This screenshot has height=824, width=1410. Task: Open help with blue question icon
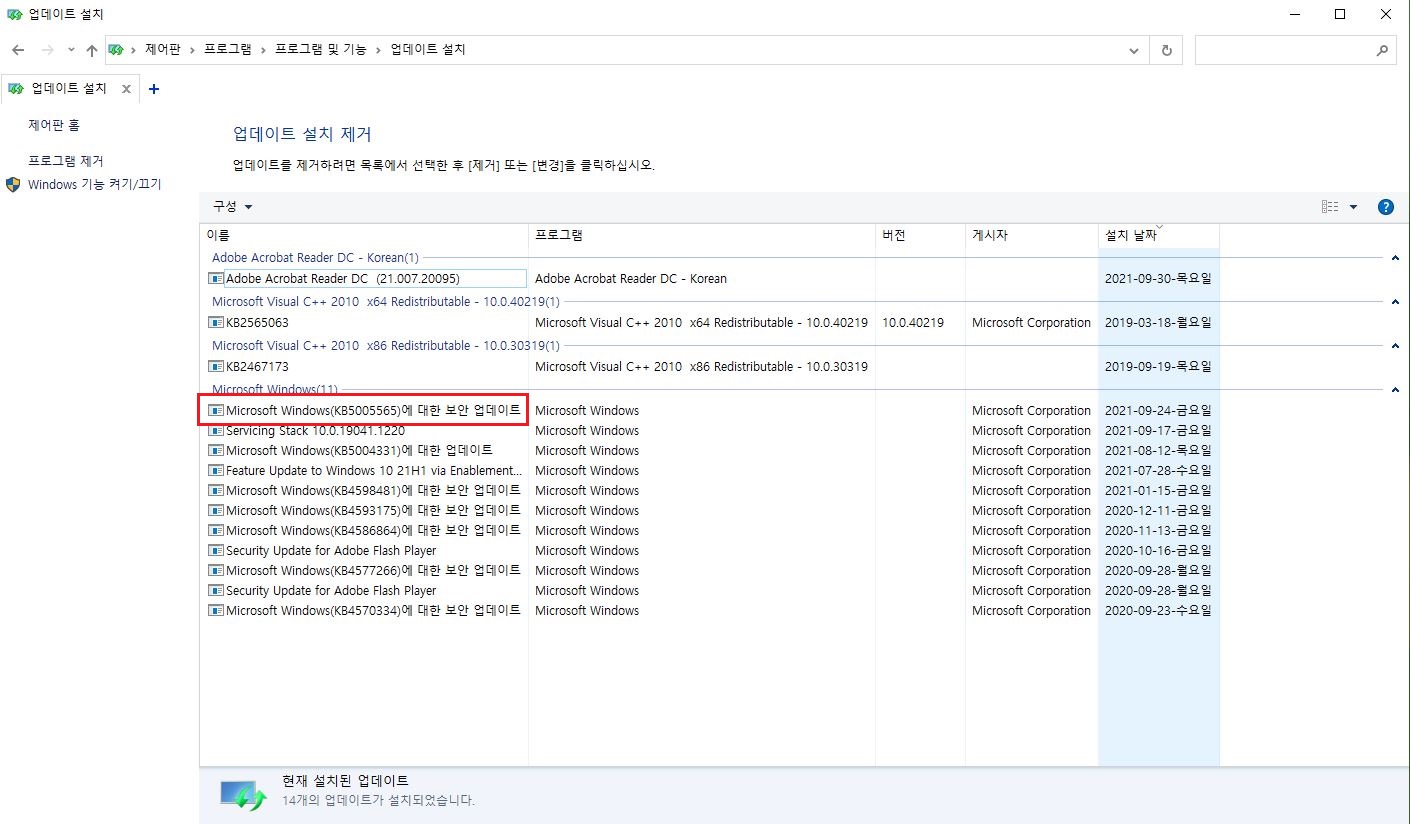pyautogui.click(x=1385, y=207)
